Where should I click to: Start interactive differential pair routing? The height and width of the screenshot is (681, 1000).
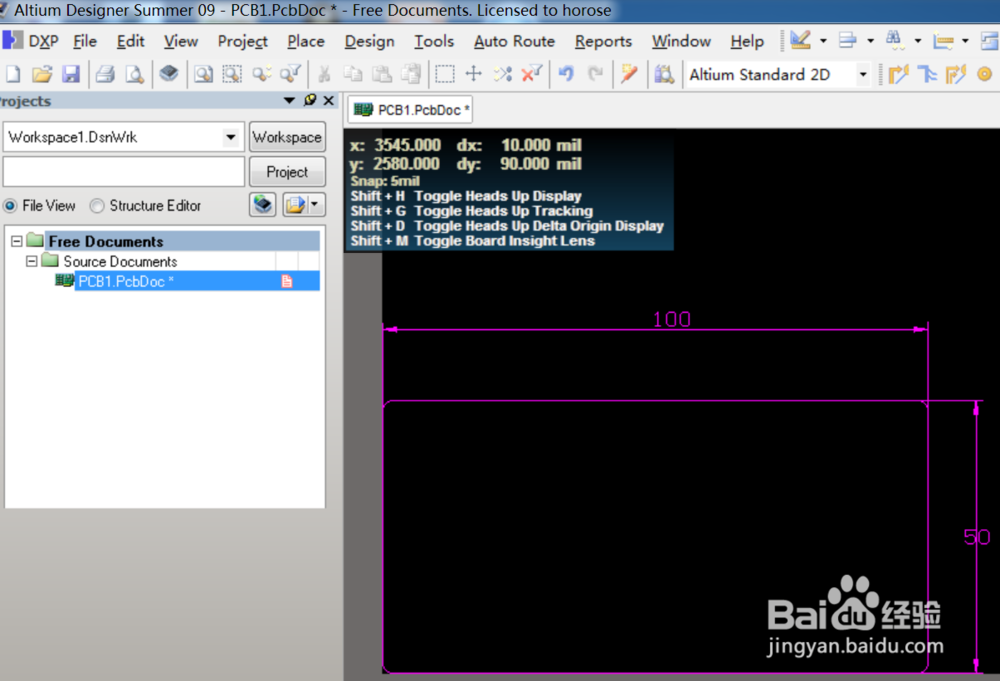[x=927, y=75]
